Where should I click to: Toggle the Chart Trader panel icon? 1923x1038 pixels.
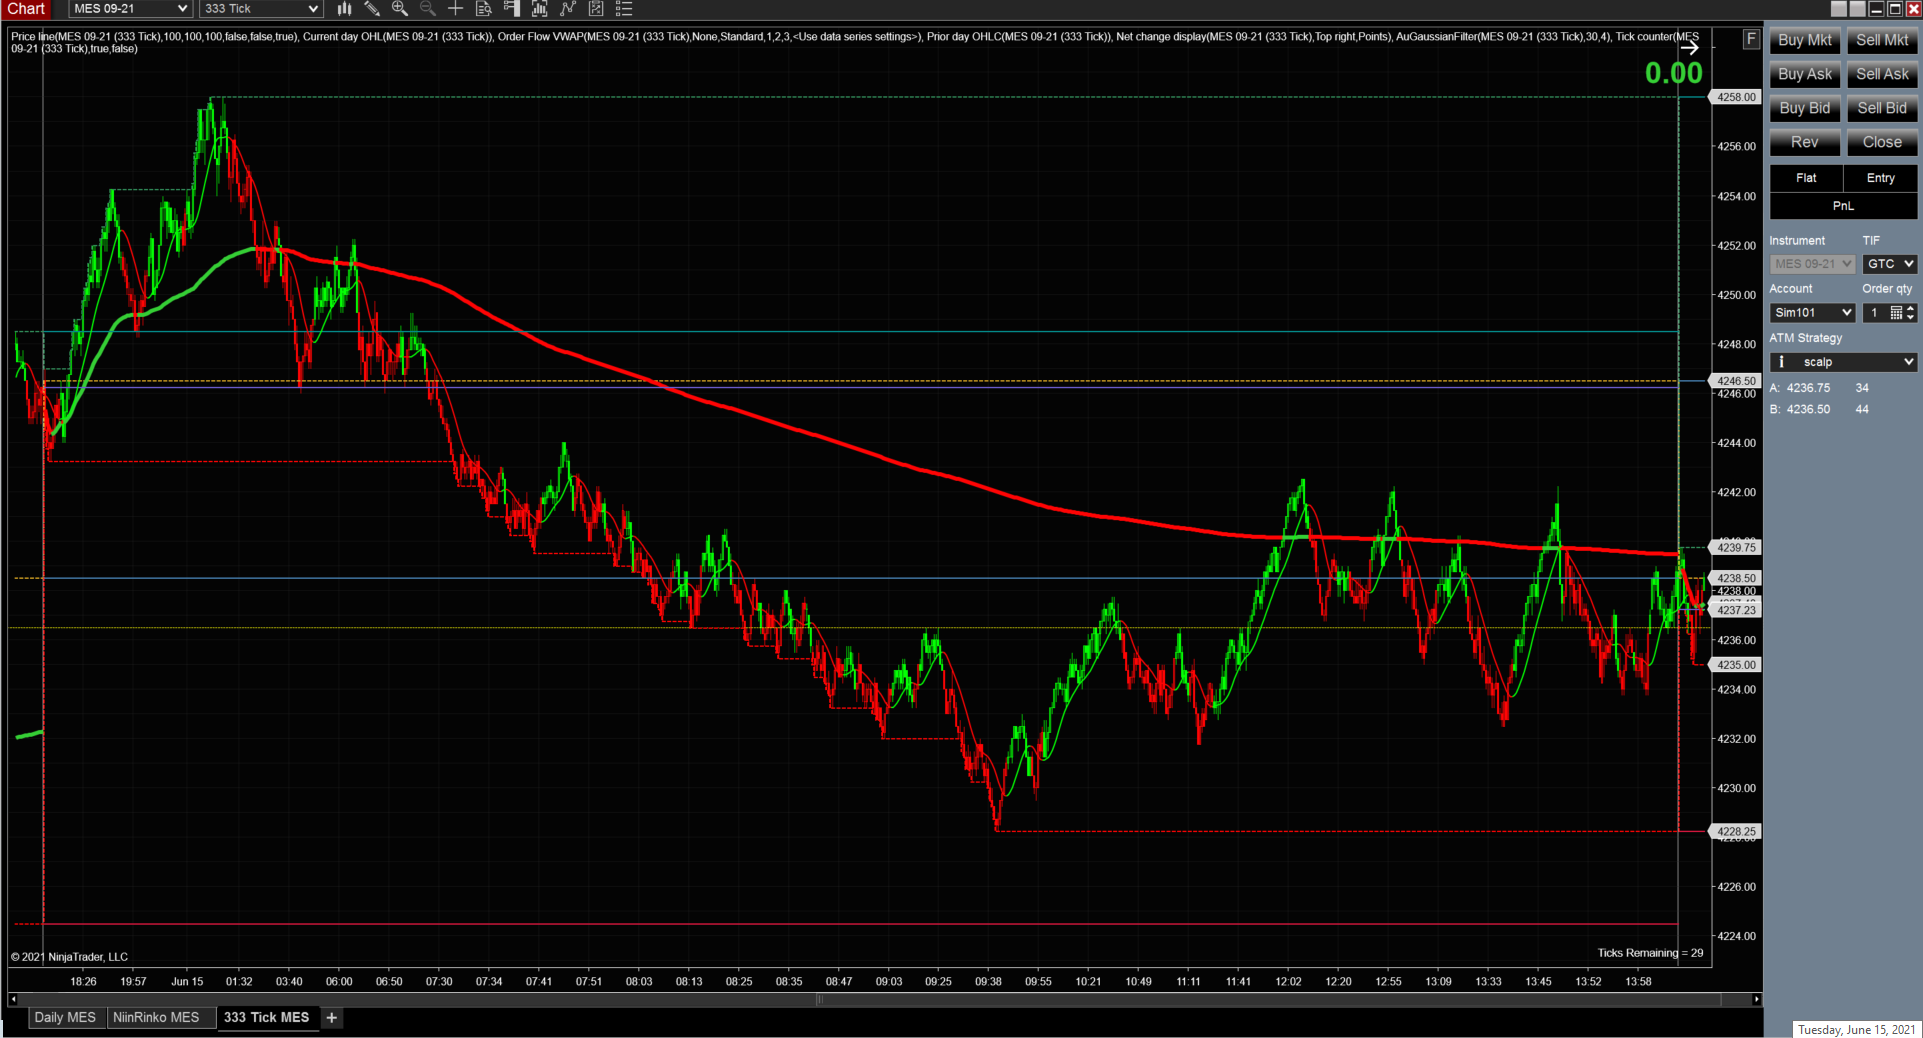[512, 9]
